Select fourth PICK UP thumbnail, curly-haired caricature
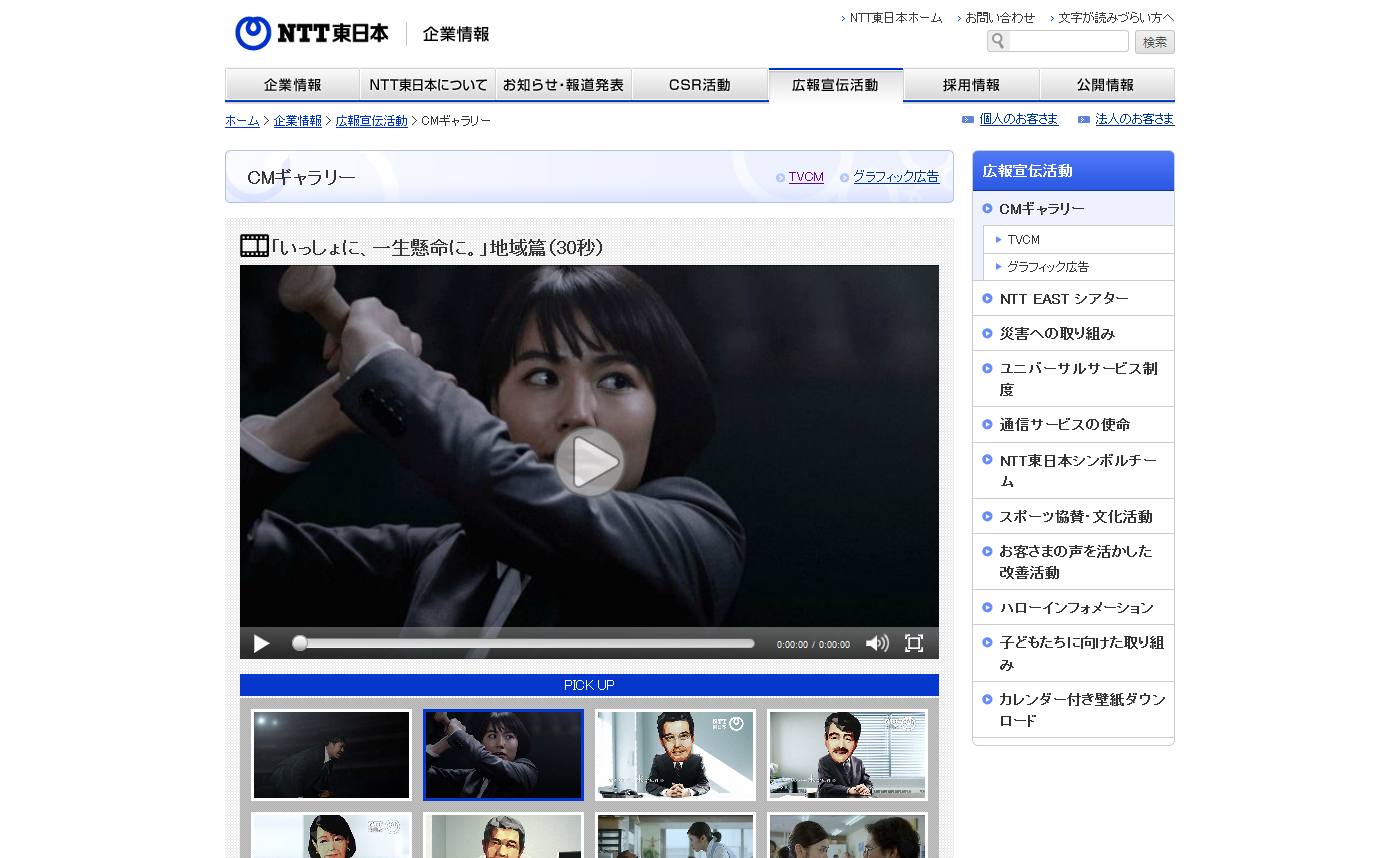 (x=847, y=755)
